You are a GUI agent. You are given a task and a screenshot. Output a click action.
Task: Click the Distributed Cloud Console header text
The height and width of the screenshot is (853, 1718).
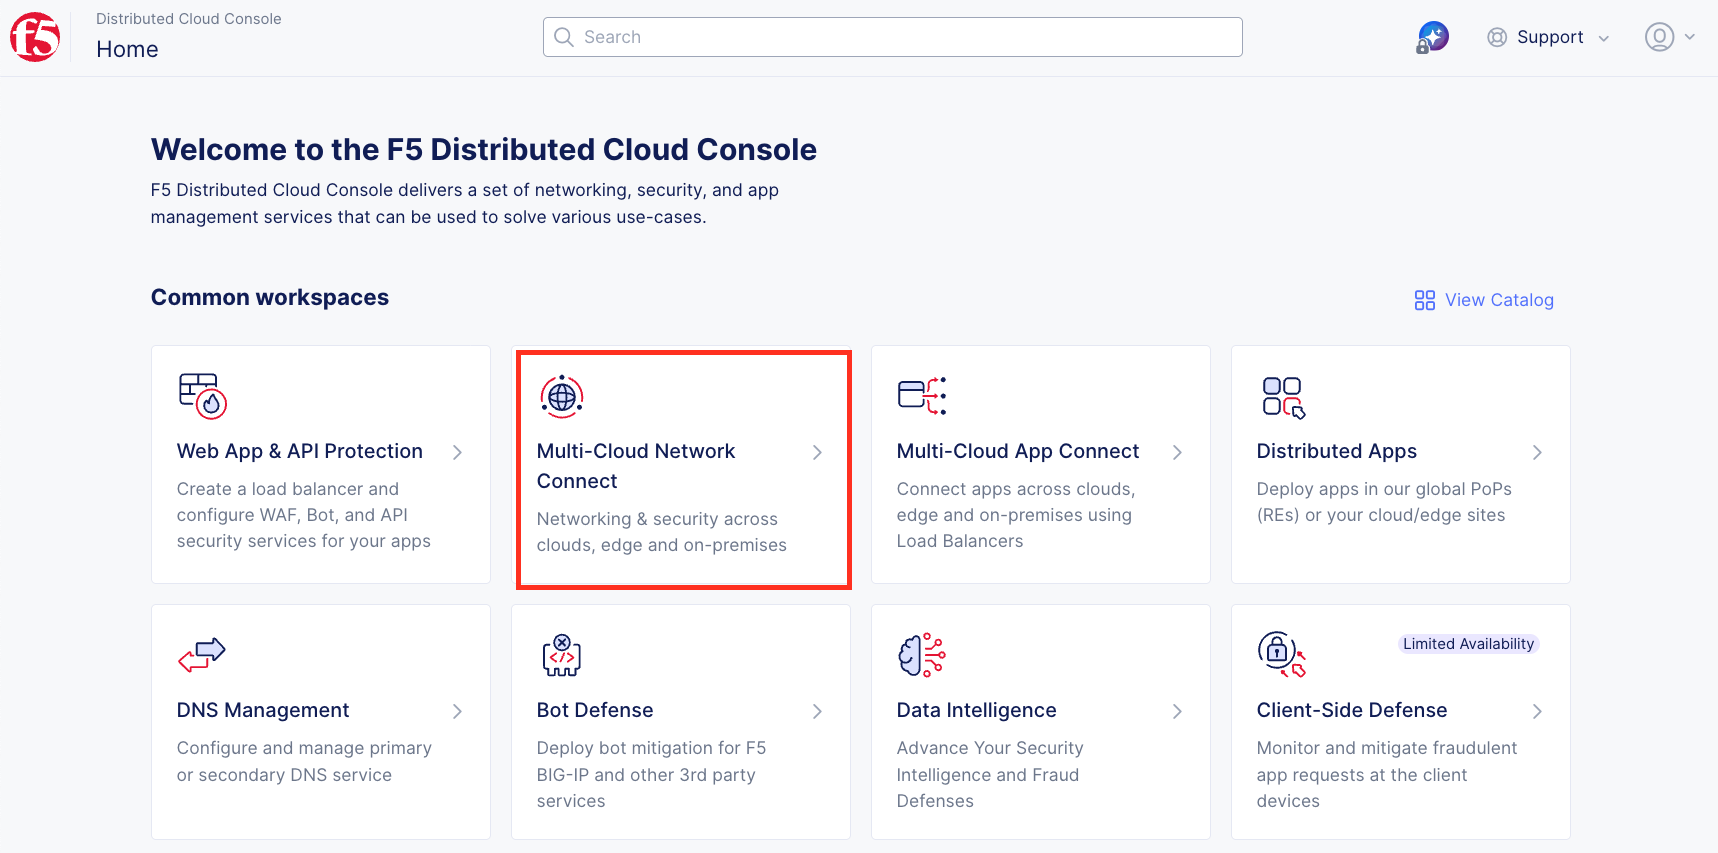coord(189,19)
